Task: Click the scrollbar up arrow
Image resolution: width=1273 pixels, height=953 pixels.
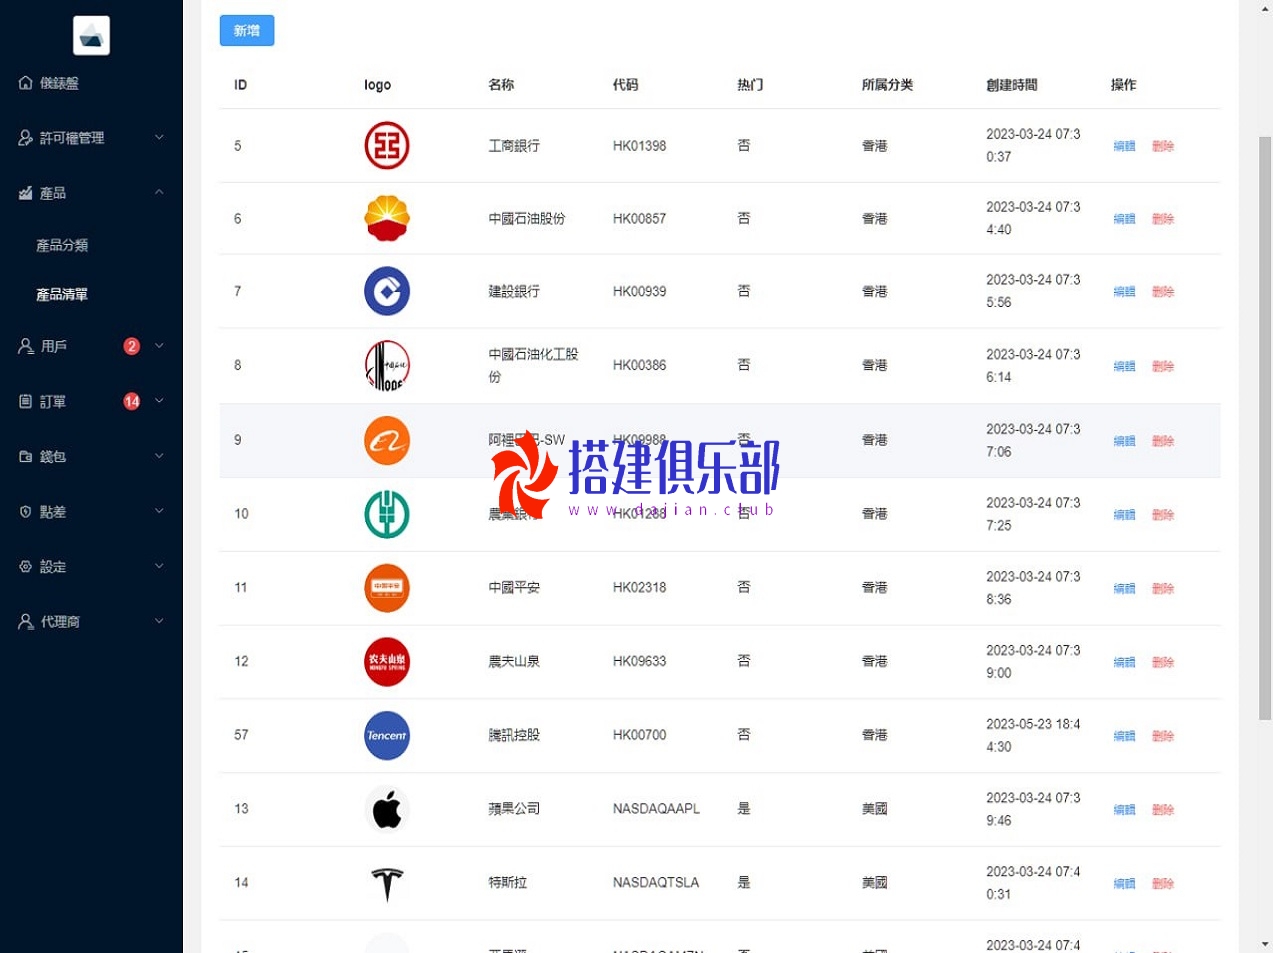Action: click(1265, 8)
